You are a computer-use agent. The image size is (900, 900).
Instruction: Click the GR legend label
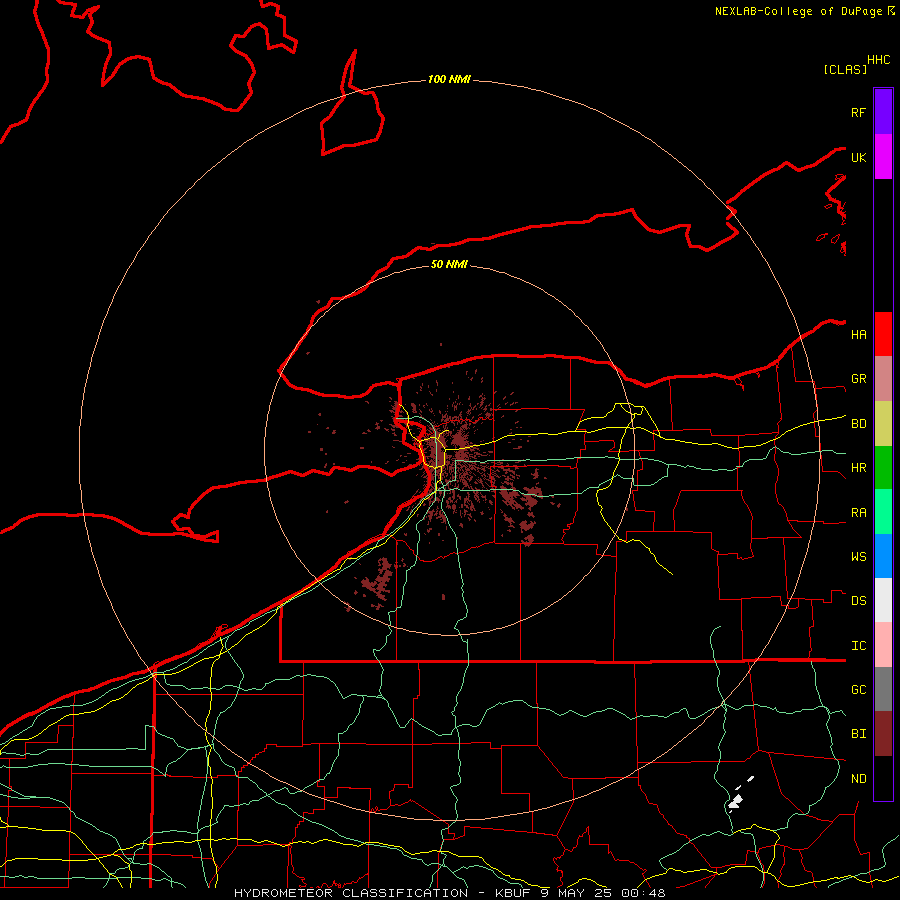point(858,379)
